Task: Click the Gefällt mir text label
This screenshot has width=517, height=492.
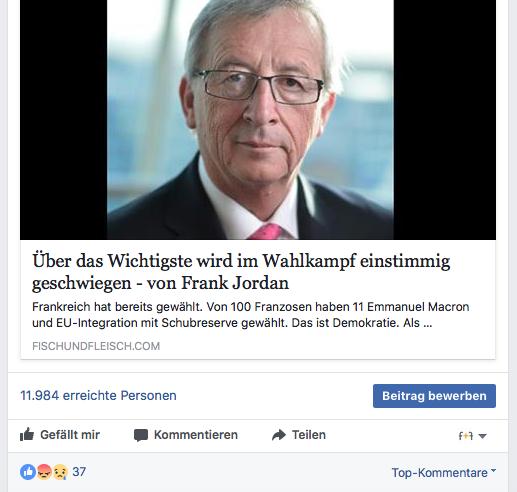Action: (x=70, y=435)
